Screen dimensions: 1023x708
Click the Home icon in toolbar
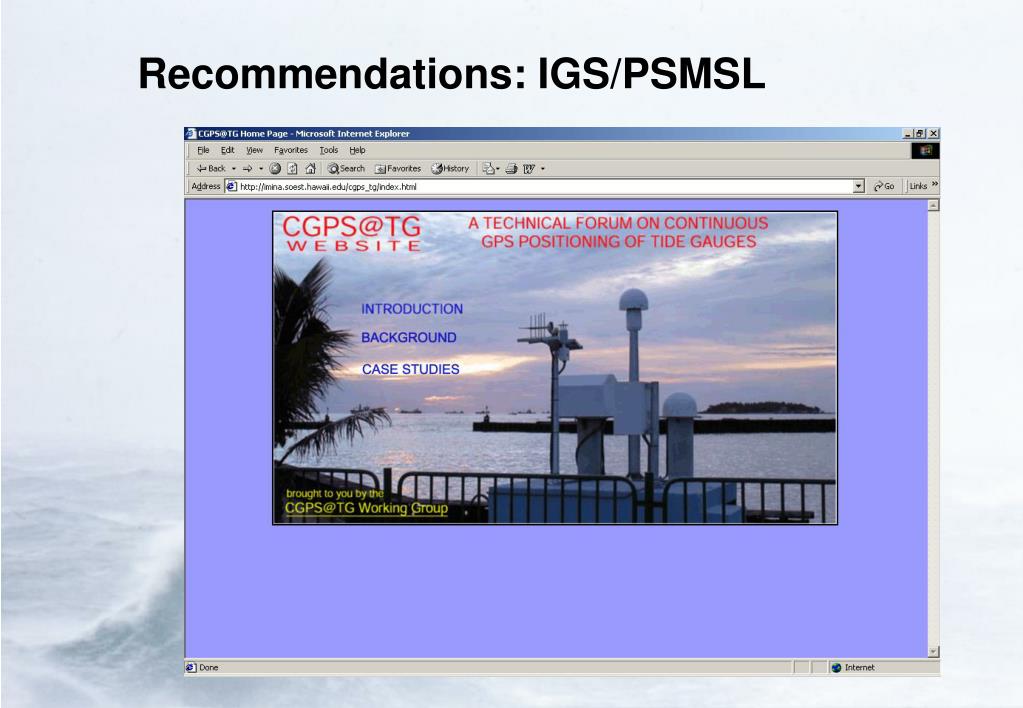311,168
